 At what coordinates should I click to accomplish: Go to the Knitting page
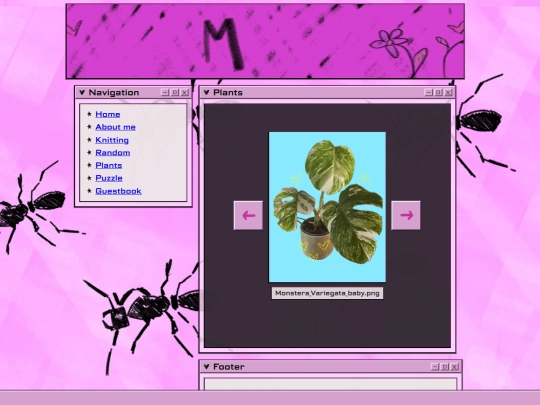click(x=112, y=140)
